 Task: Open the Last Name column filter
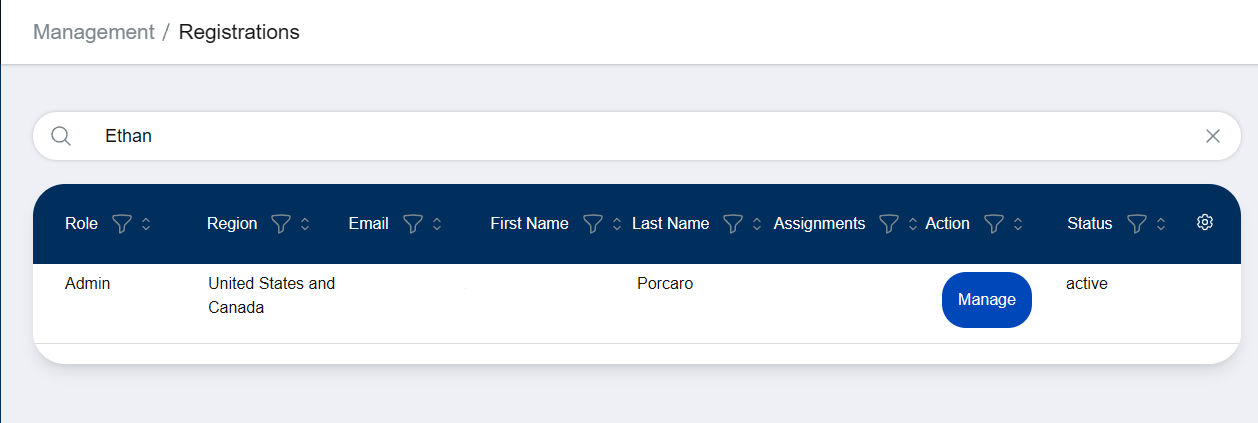point(732,224)
